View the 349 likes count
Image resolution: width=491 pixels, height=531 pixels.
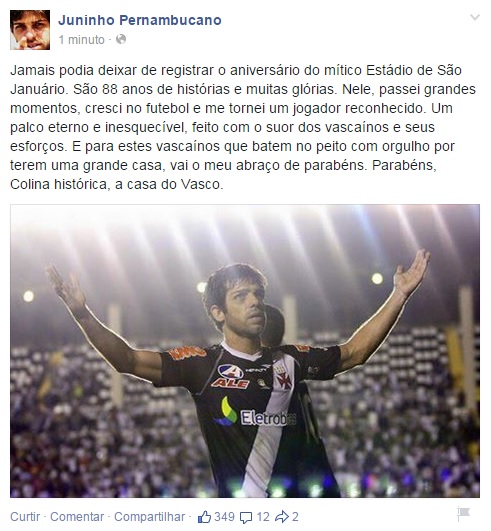(224, 517)
